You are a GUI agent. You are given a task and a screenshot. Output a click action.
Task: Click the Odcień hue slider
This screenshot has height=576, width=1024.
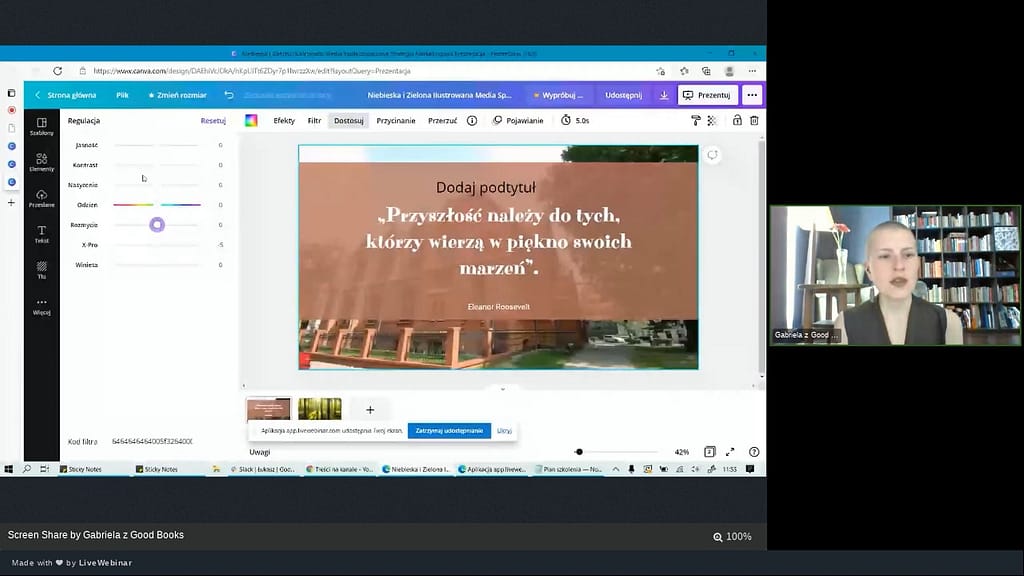click(157, 204)
